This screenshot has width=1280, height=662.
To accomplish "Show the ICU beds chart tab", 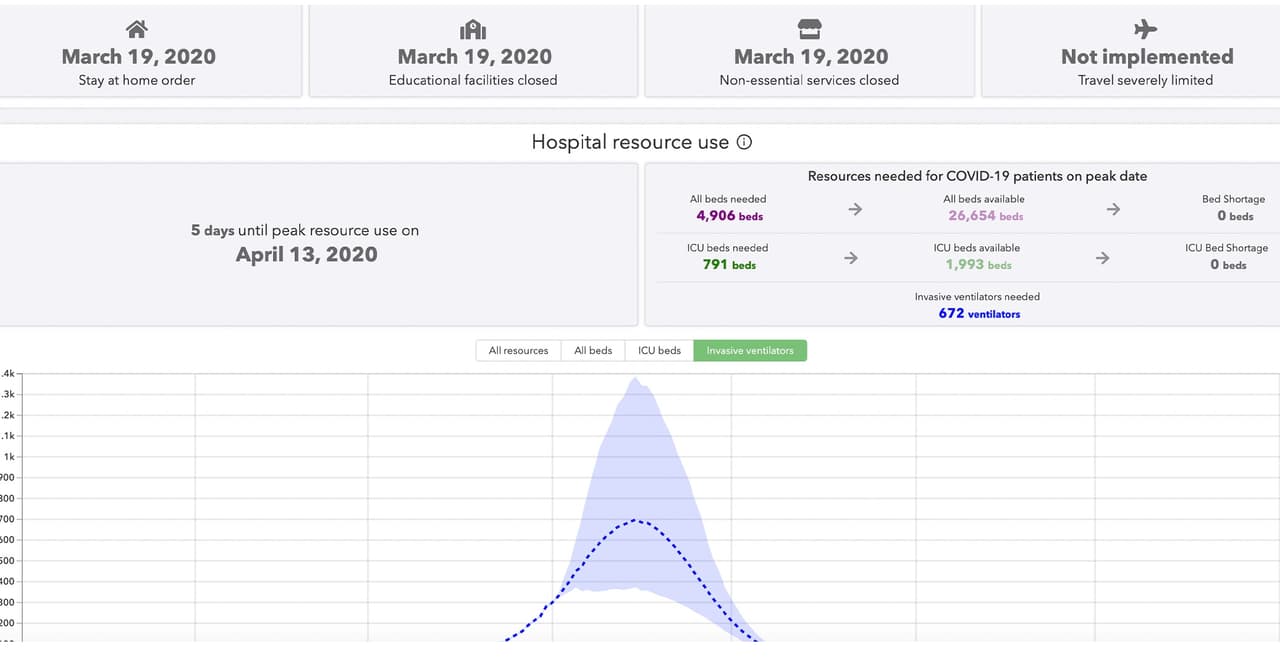I will pyautogui.click(x=659, y=351).
